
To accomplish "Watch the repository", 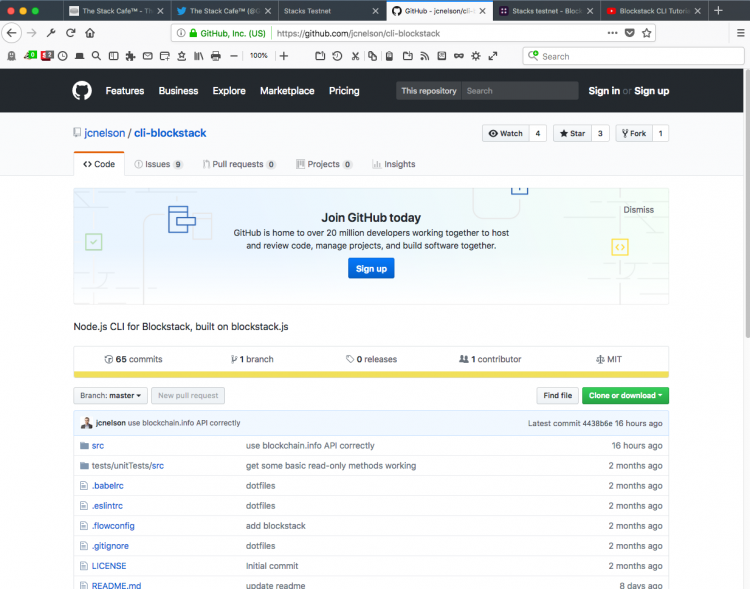I will [506, 133].
